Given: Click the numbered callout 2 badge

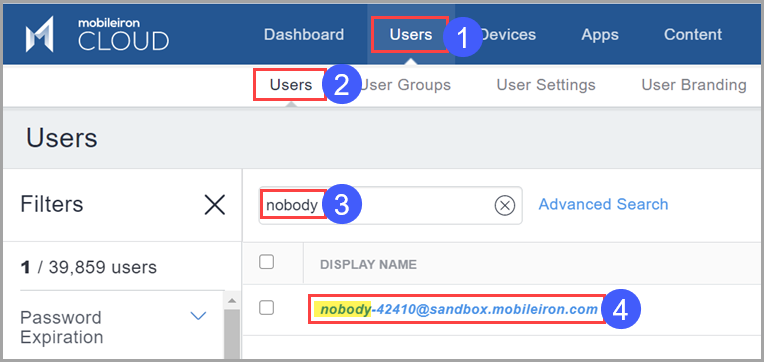Looking at the screenshot, I should point(342,85).
